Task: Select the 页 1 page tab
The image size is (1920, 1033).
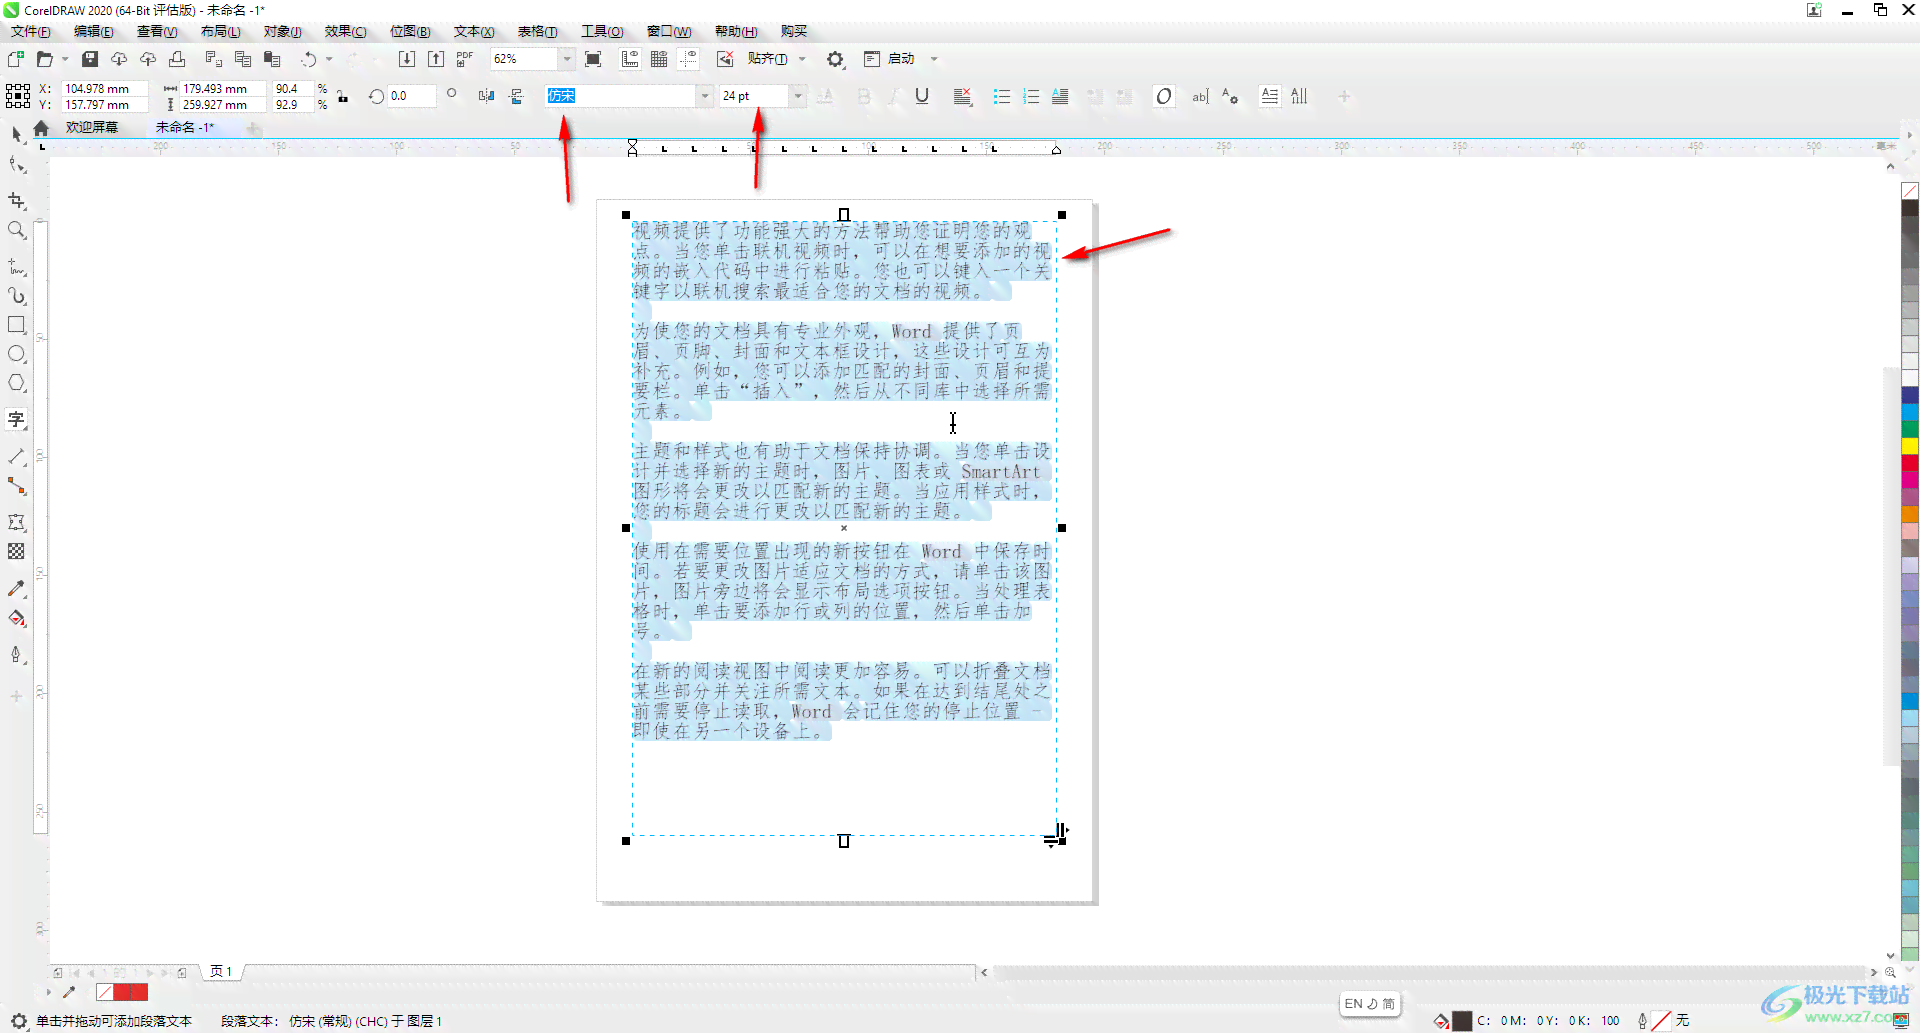Action: point(221,971)
